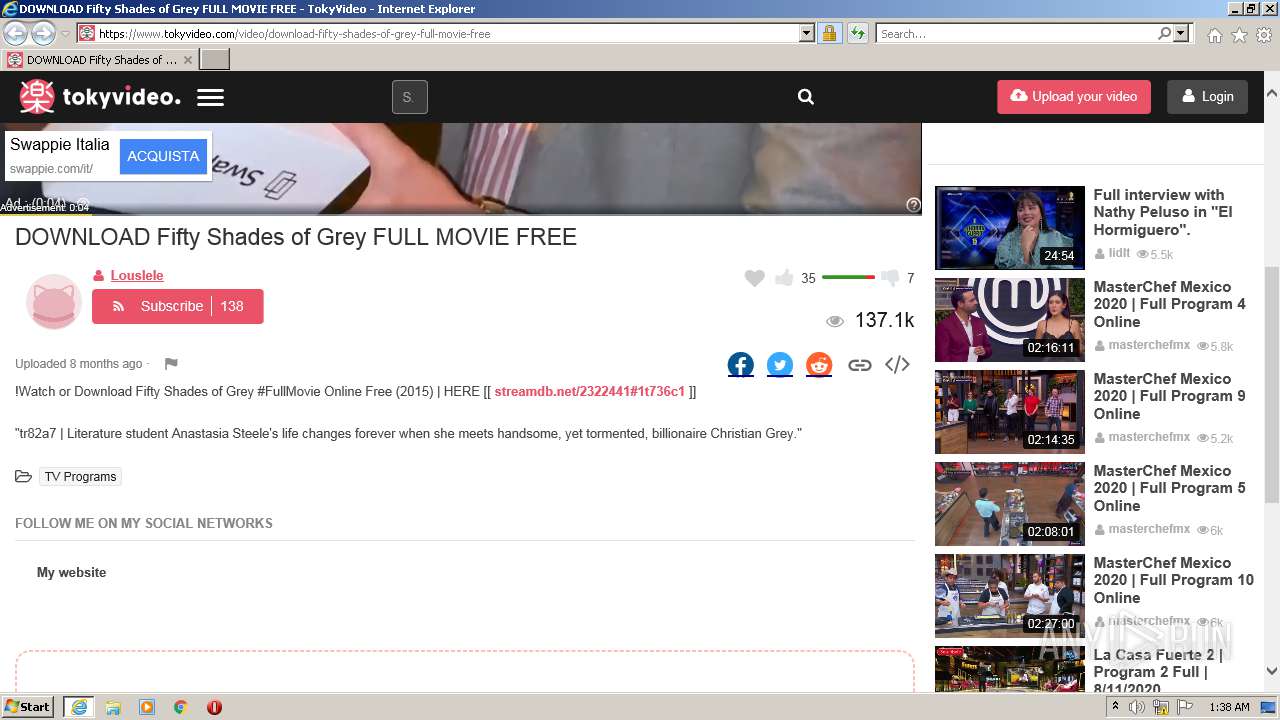Click the Login button
Viewport: 1280px width, 720px height.
(x=1207, y=97)
